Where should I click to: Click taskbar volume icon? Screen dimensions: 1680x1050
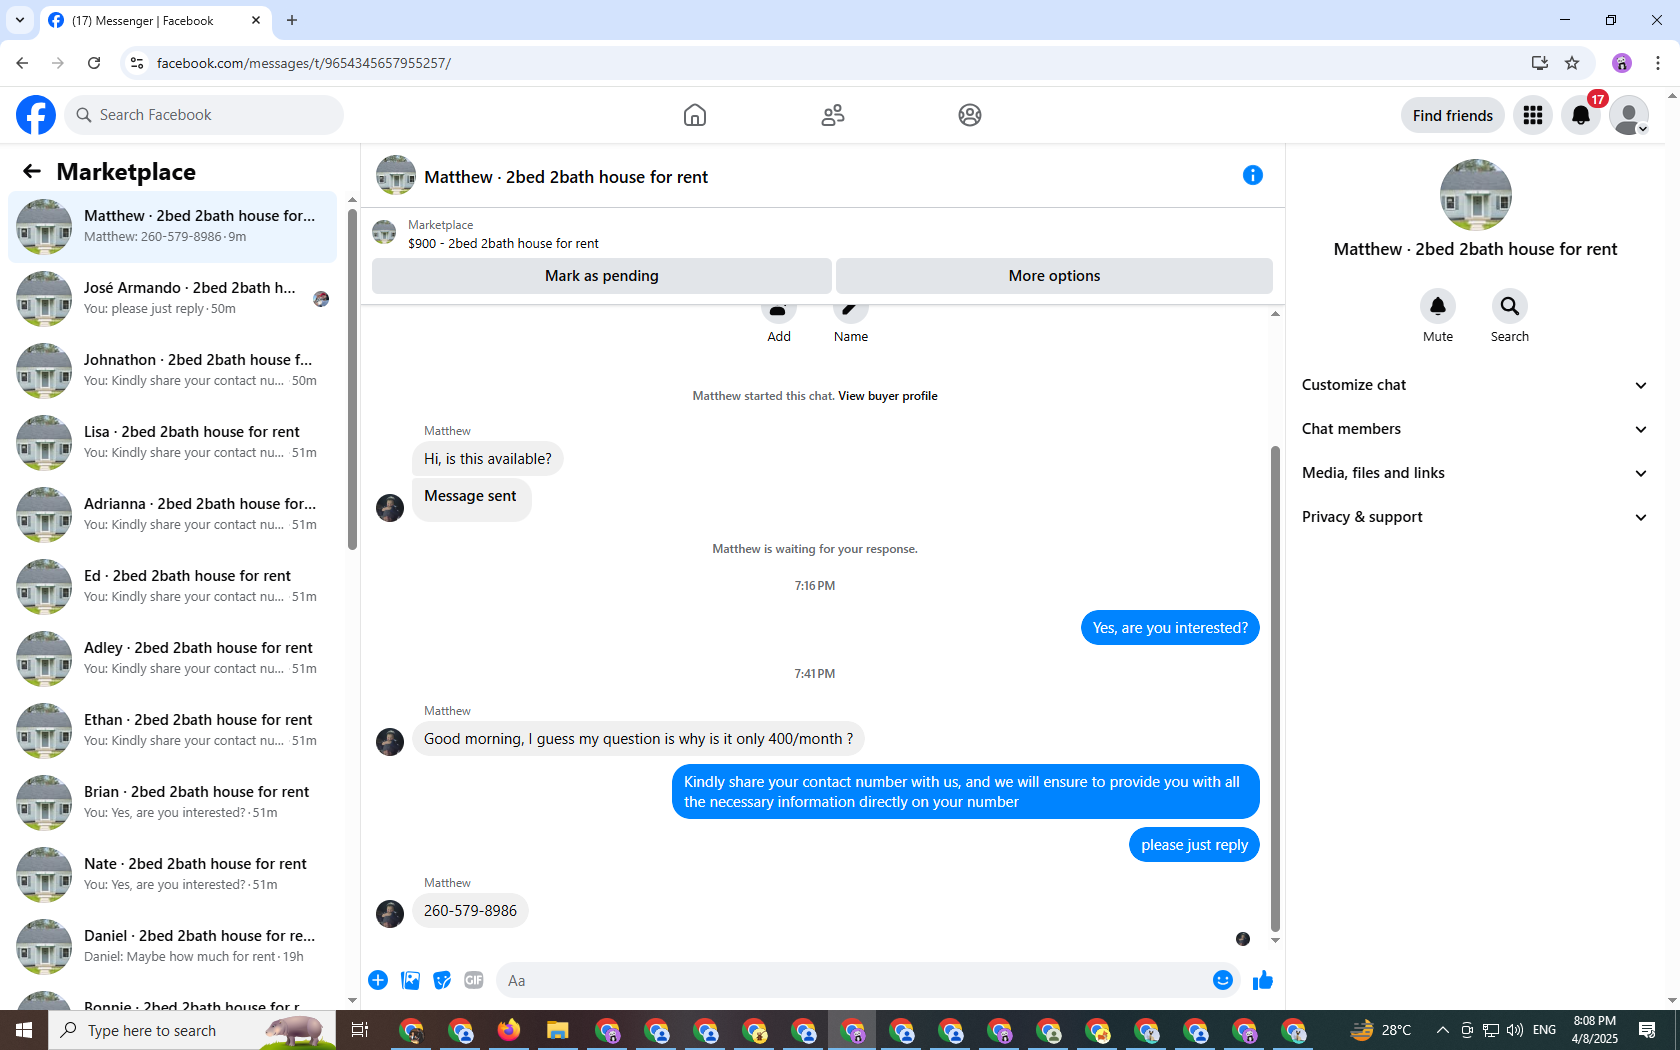pyautogui.click(x=1515, y=1030)
